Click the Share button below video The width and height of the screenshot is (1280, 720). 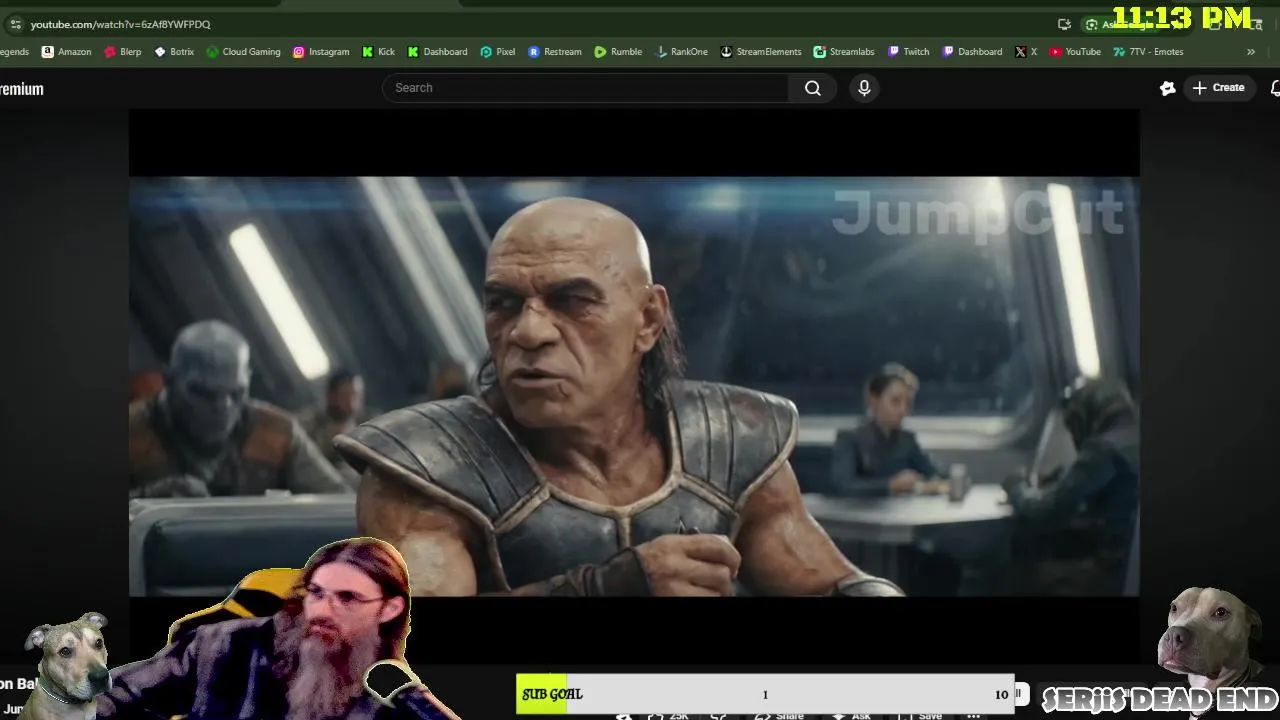[x=781, y=715]
